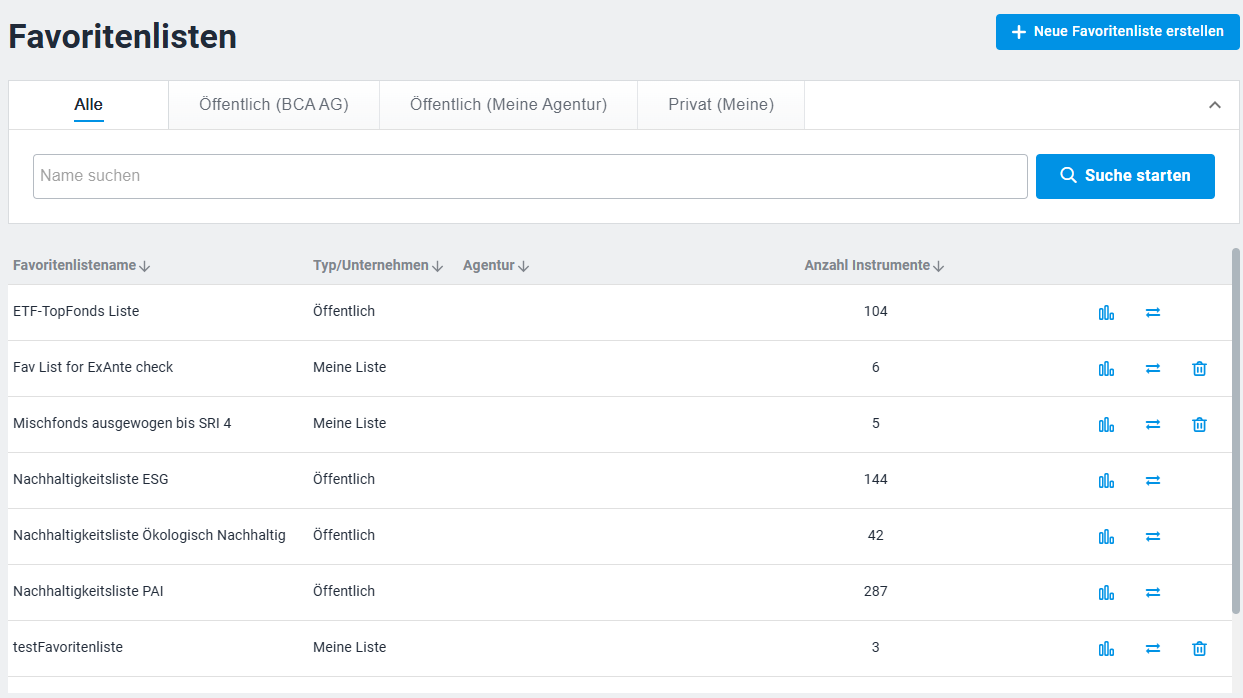Sort by Anzahl Instrumente column
The image size is (1243, 698).
point(874,266)
